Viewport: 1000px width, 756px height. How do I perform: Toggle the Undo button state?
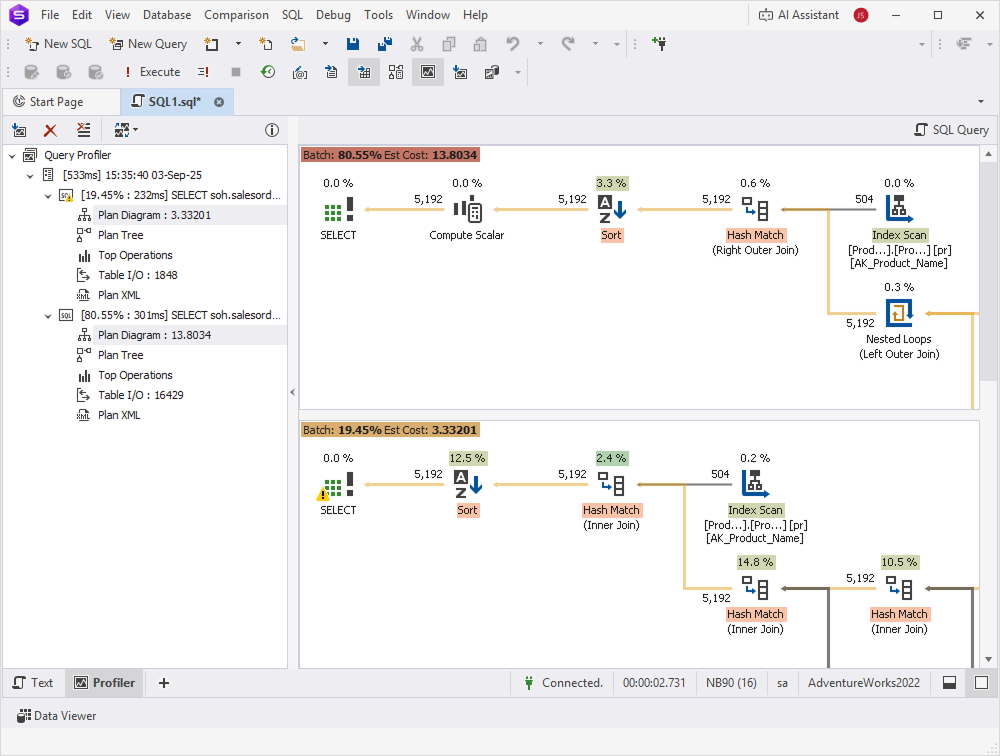click(512, 44)
